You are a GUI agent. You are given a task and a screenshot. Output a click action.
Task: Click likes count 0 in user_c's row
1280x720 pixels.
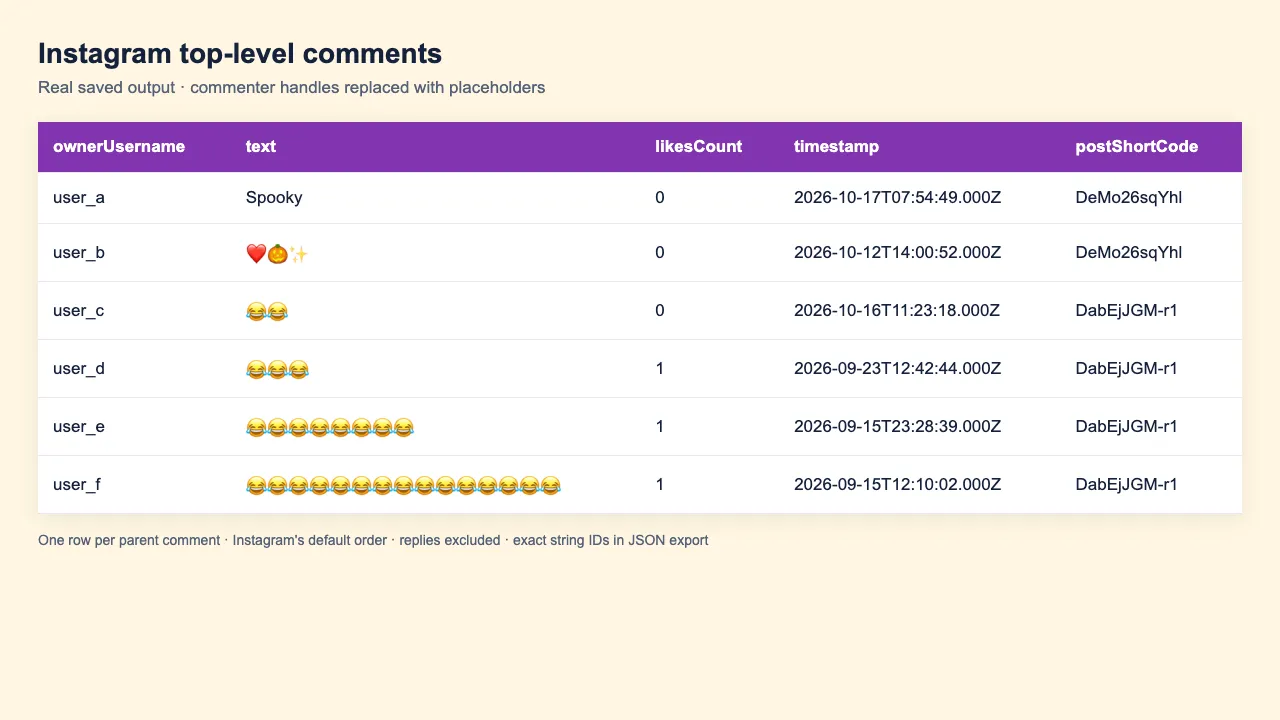[x=660, y=311]
